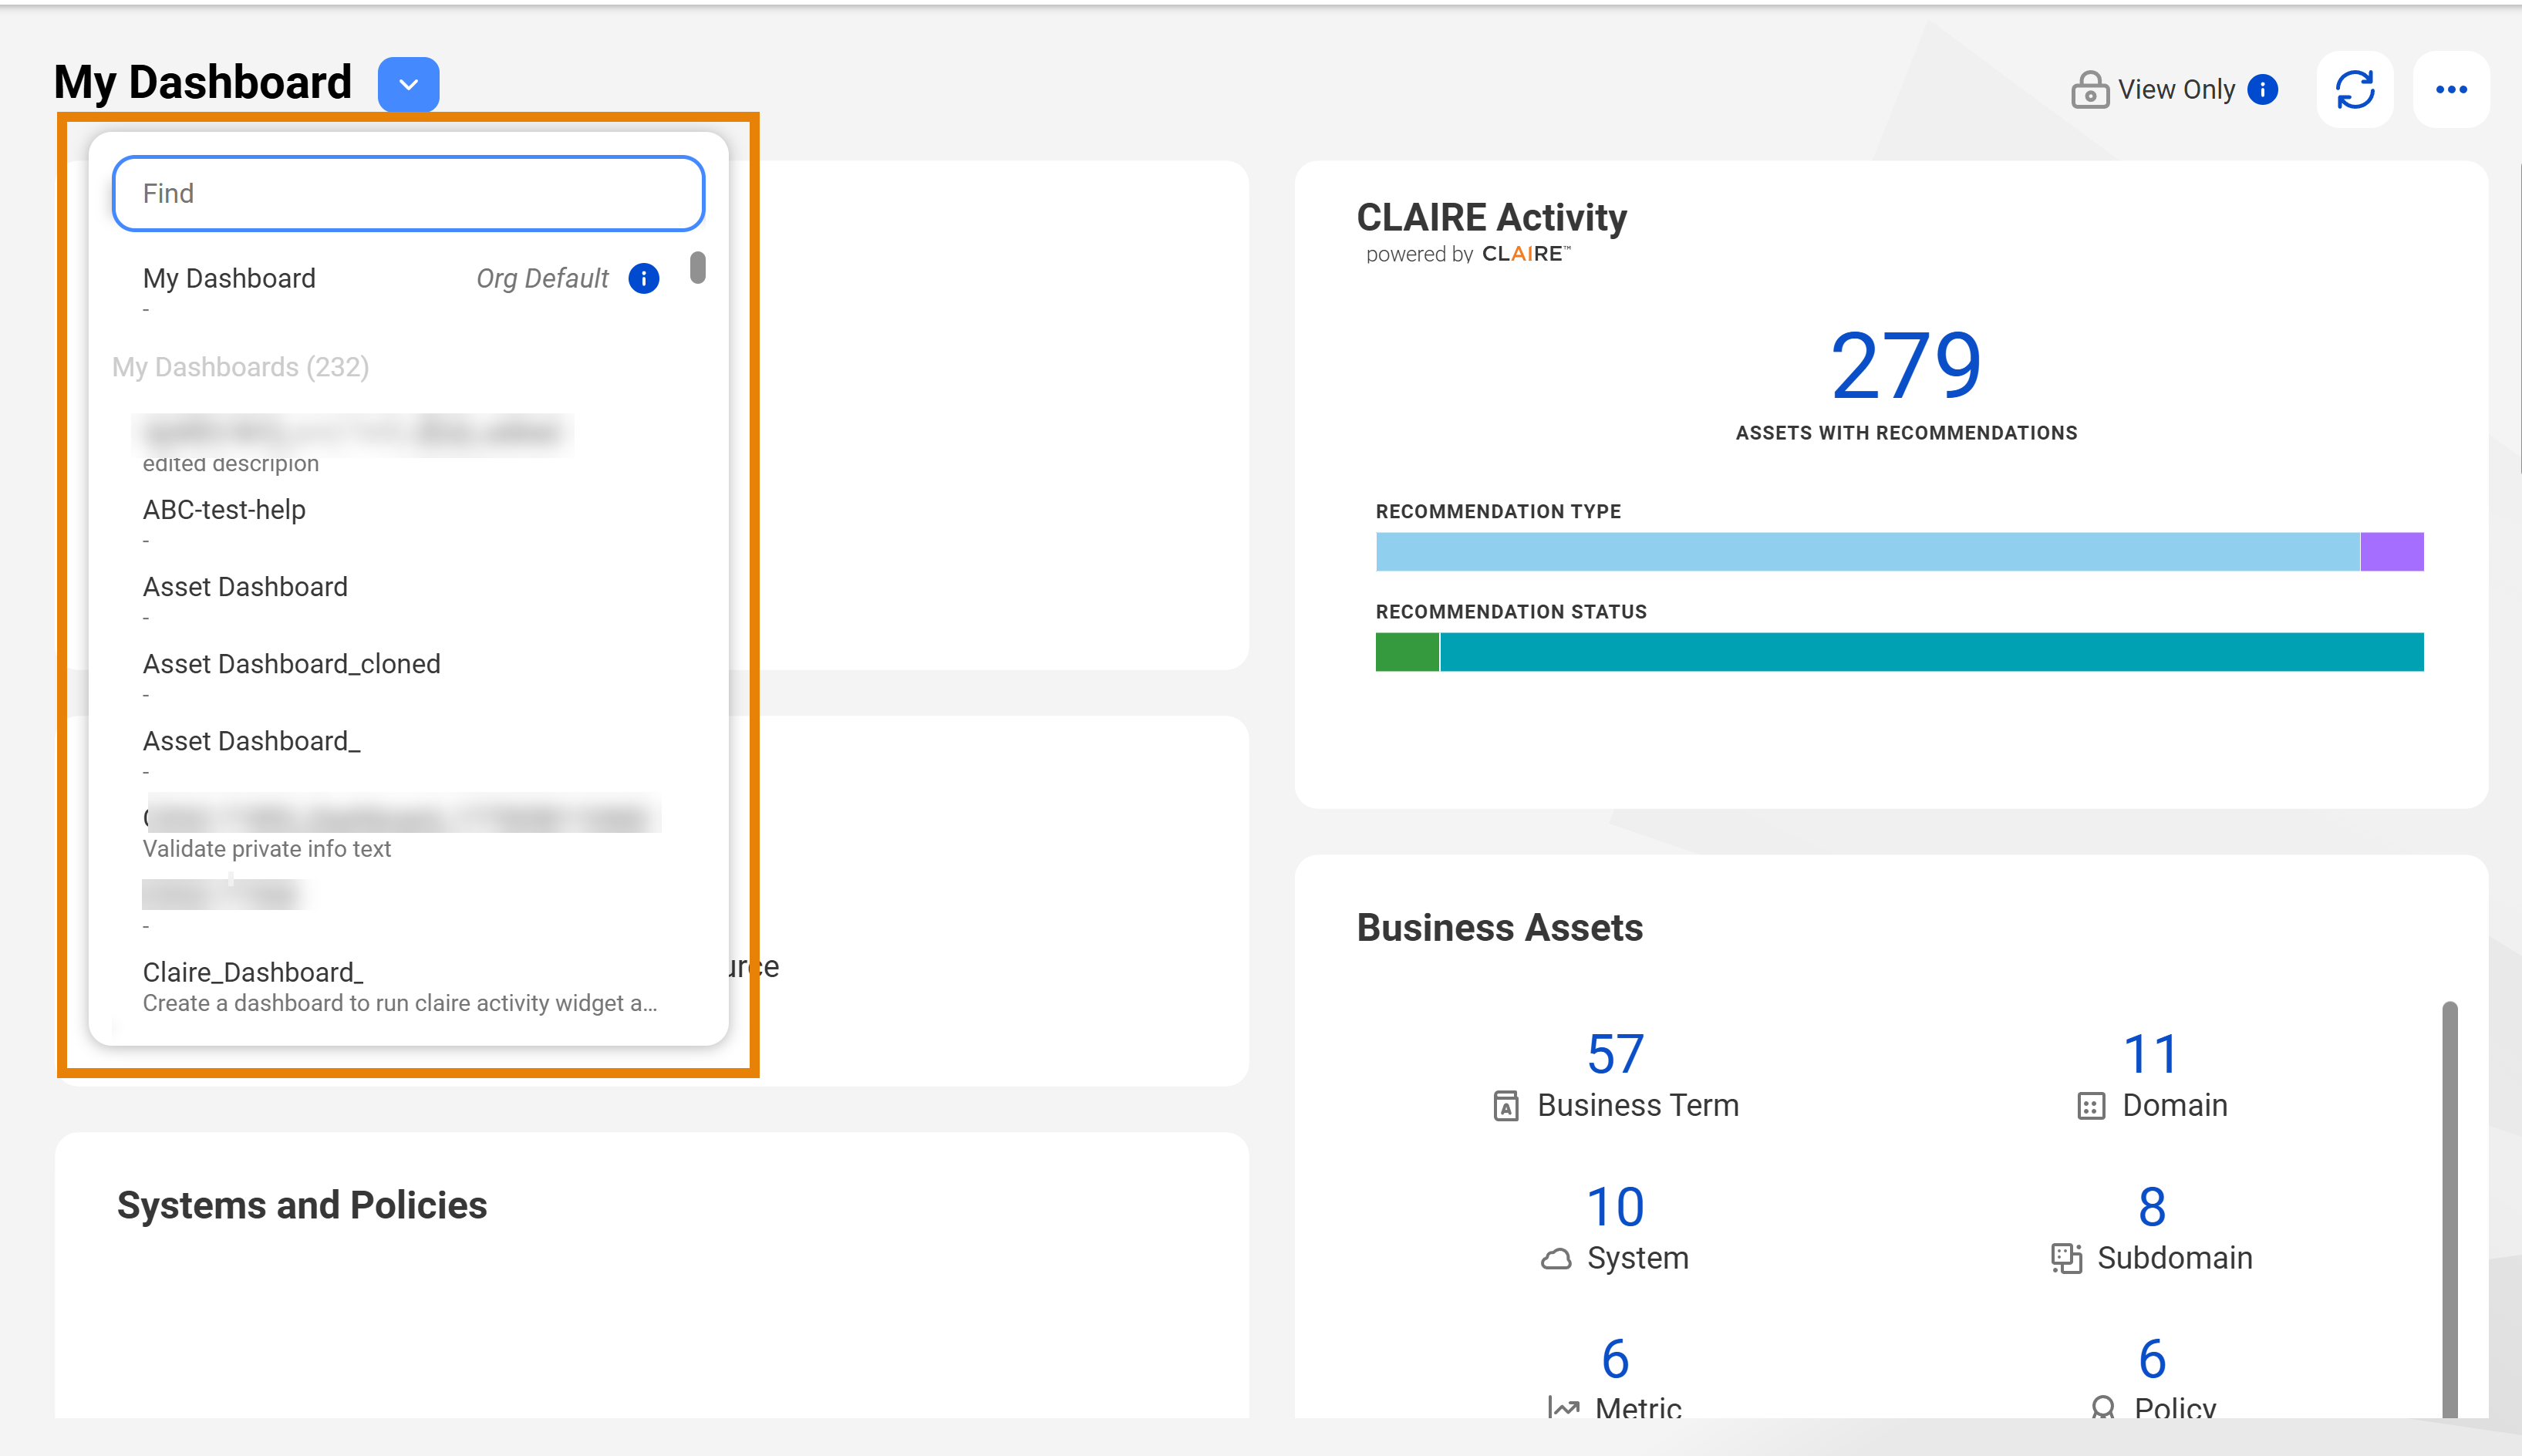This screenshot has height=1456, width=2522.
Task: Open the 11 Domain count
Action: click(x=2151, y=1054)
